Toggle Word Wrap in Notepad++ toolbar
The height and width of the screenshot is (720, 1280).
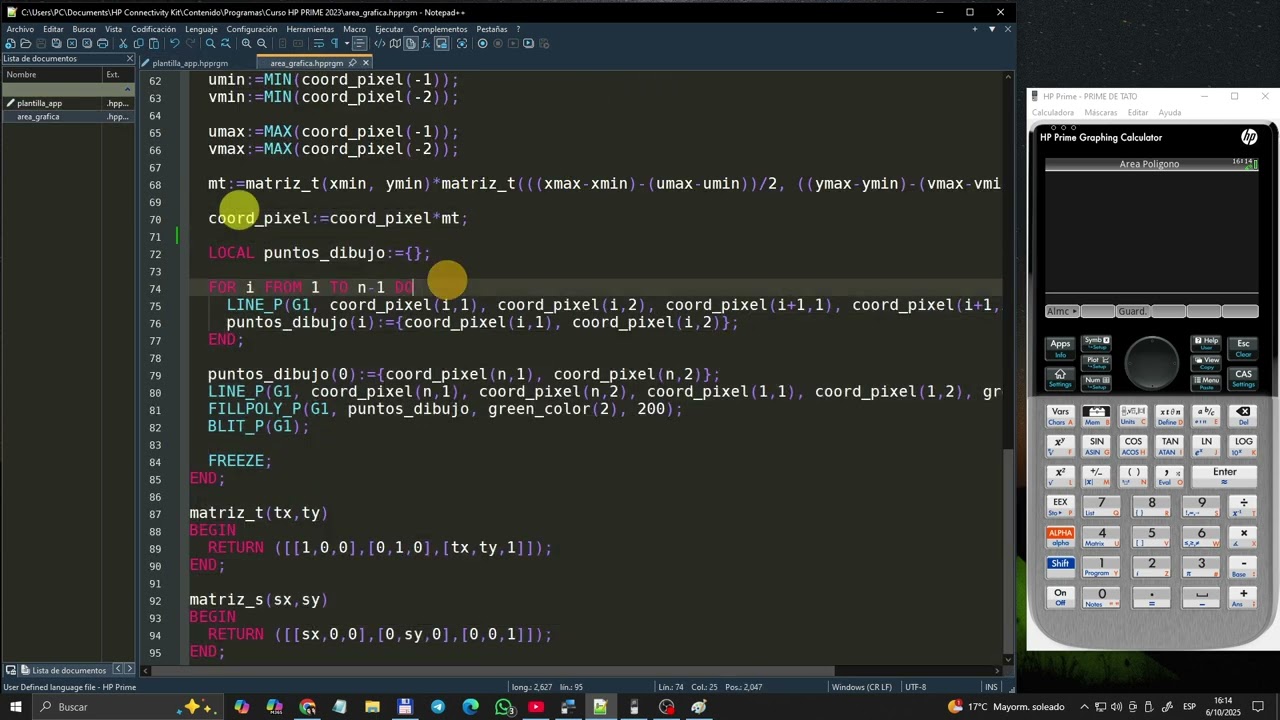319,43
